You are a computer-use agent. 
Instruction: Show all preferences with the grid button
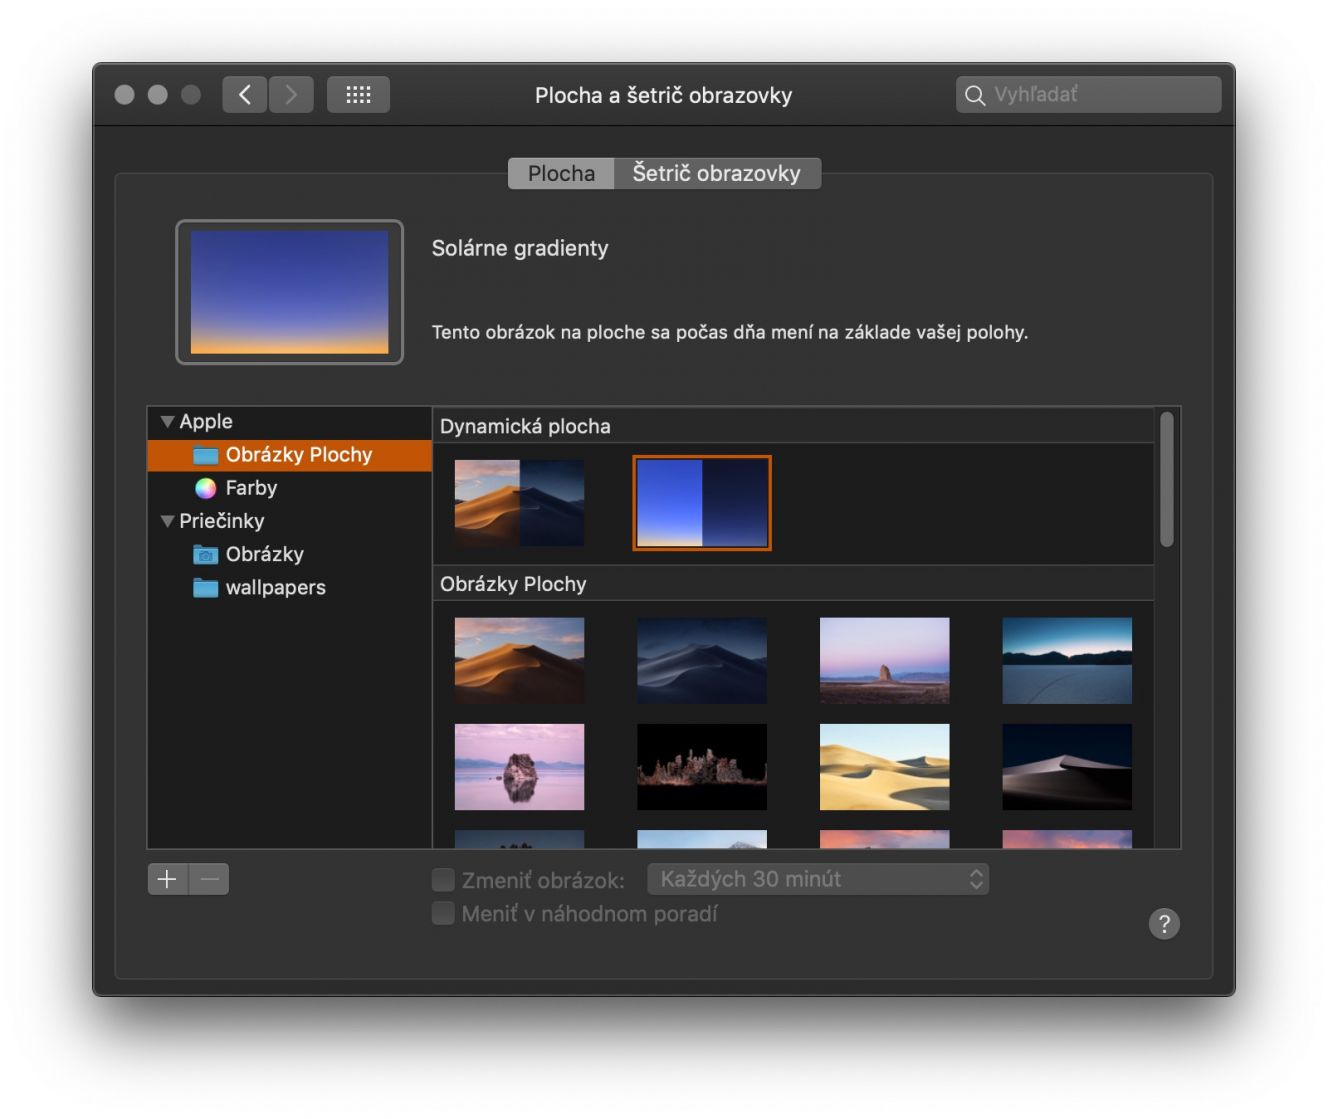[x=358, y=95]
